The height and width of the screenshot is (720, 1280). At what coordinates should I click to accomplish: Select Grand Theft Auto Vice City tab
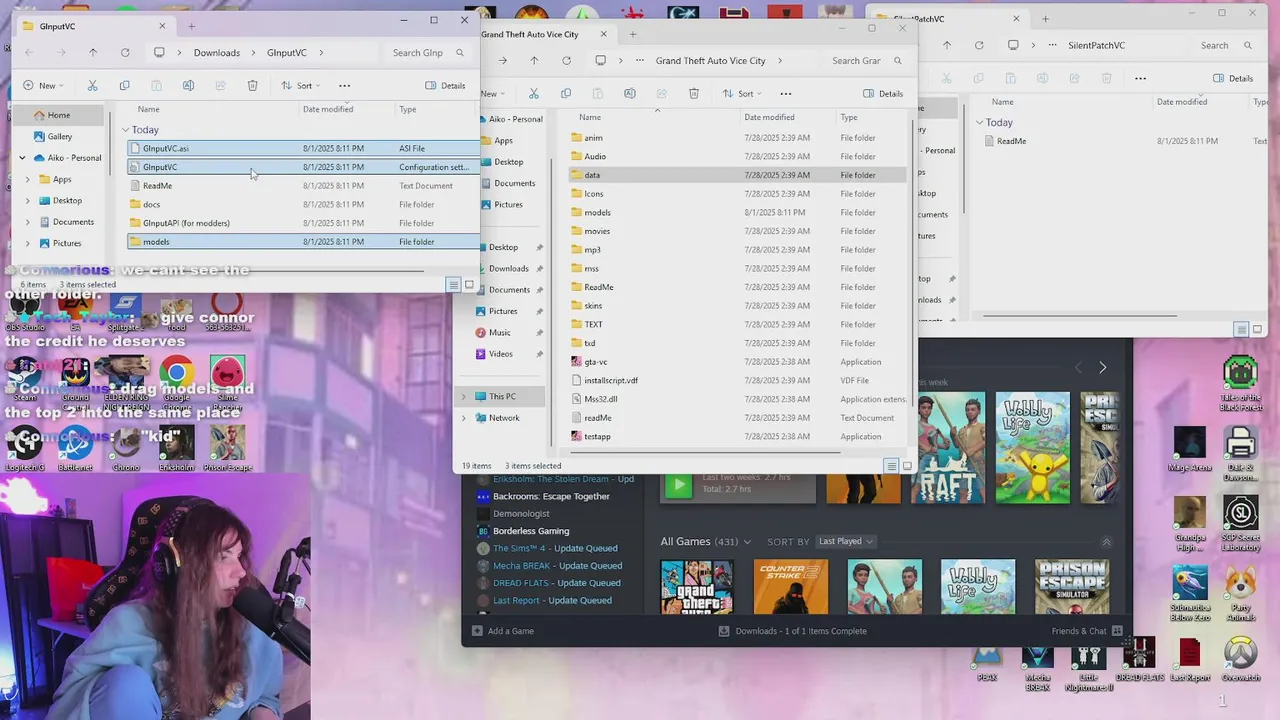(x=545, y=34)
